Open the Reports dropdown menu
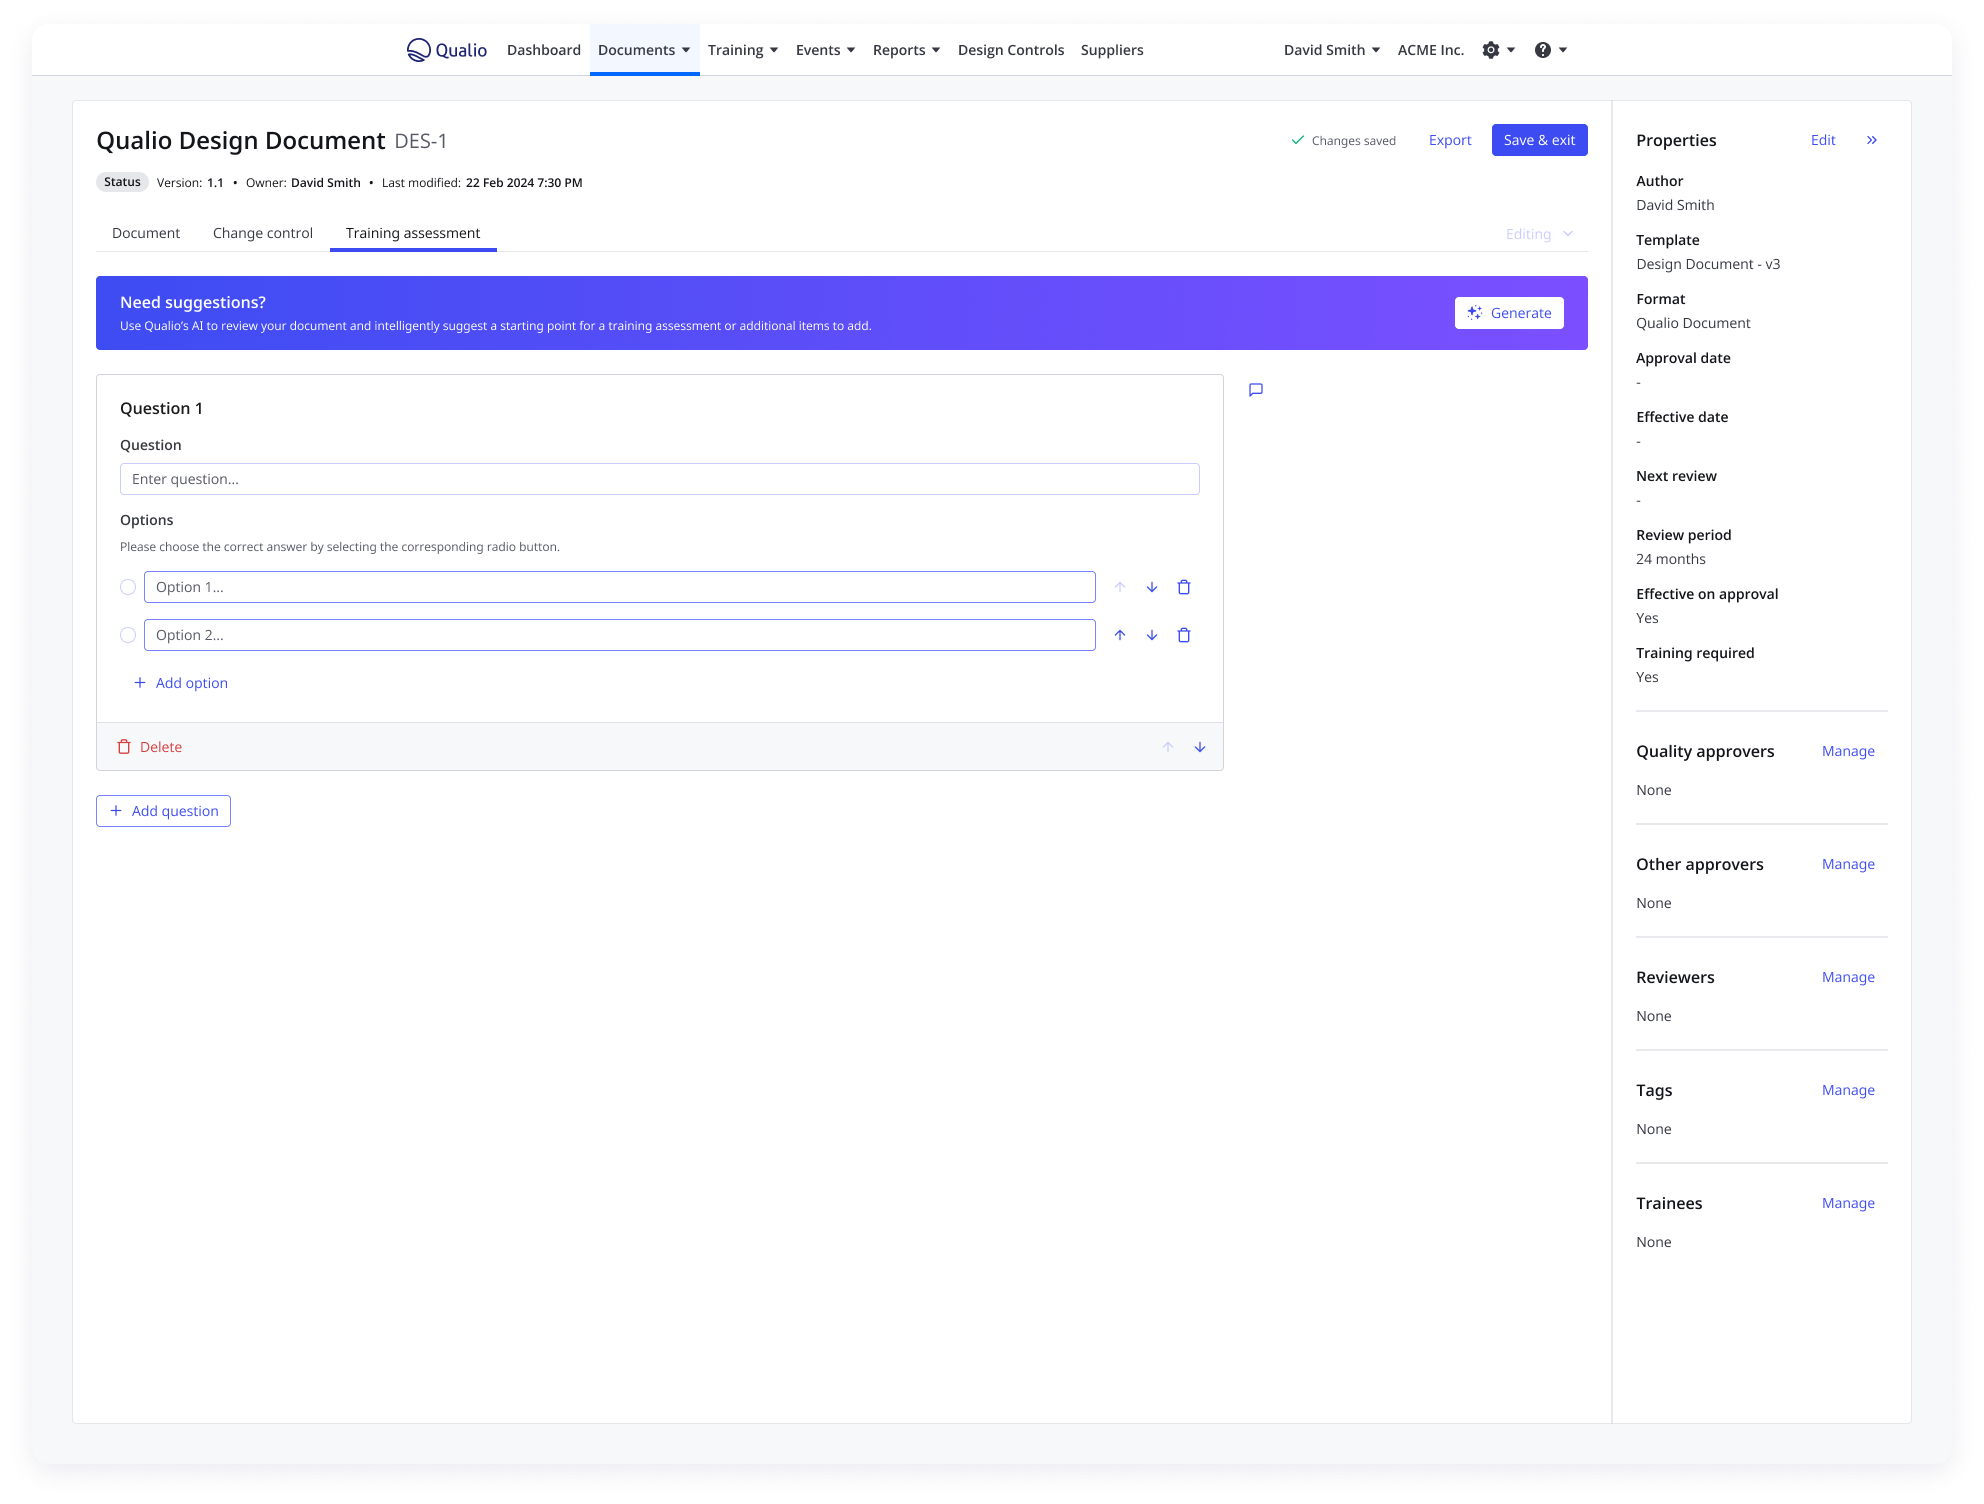The height and width of the screenshot is (1504, 1984). pos(907,49)
